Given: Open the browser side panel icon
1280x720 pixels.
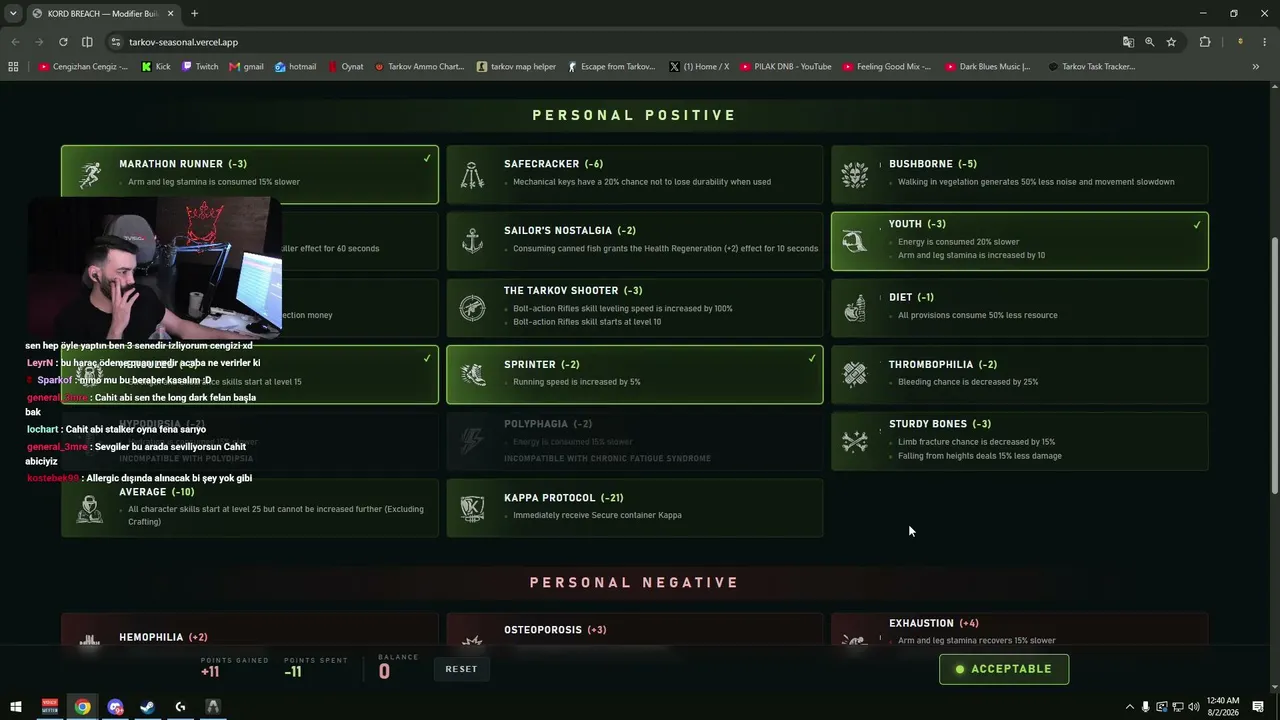Looking at the screenshot, I should 87,42.
